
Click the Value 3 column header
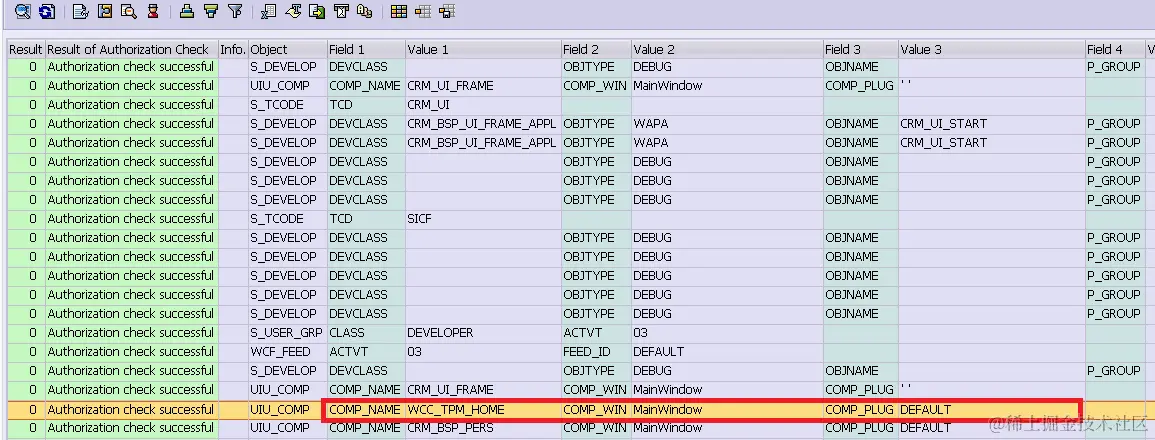point(991,49)
